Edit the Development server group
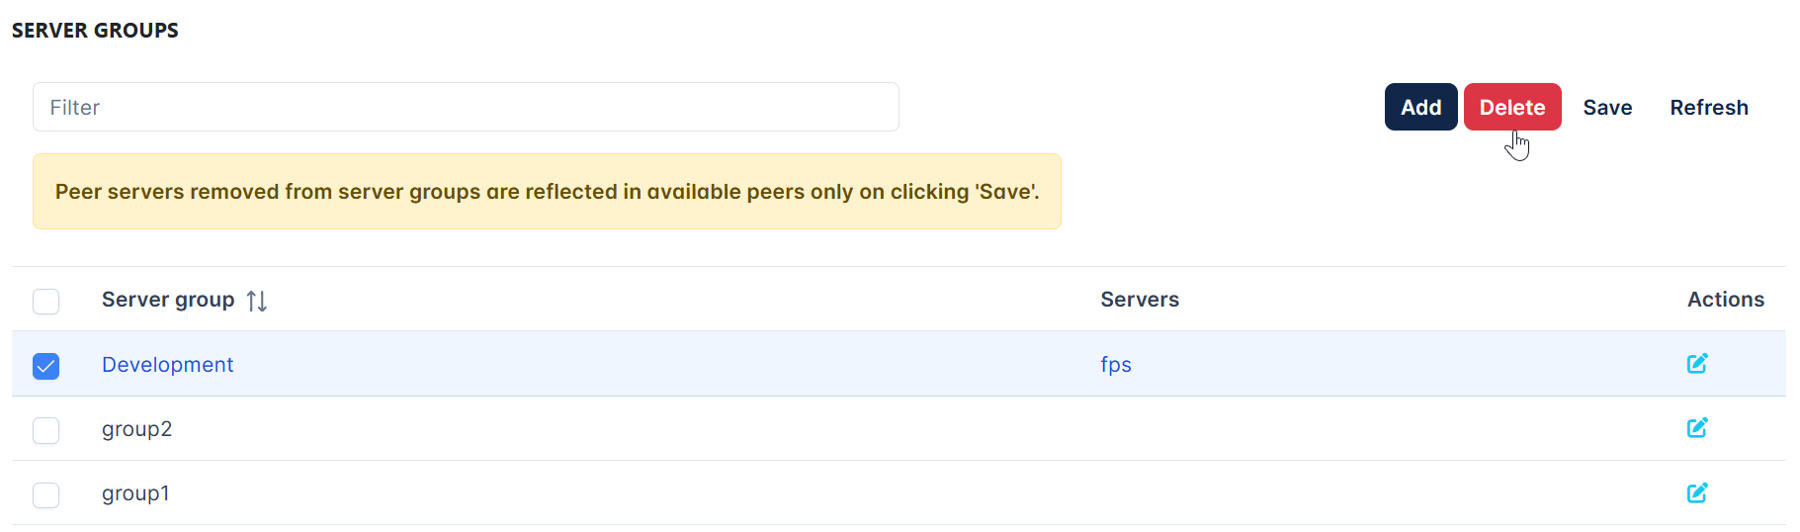The height and width of the screenshot is (532, 1800). (x=1697, y=364)
